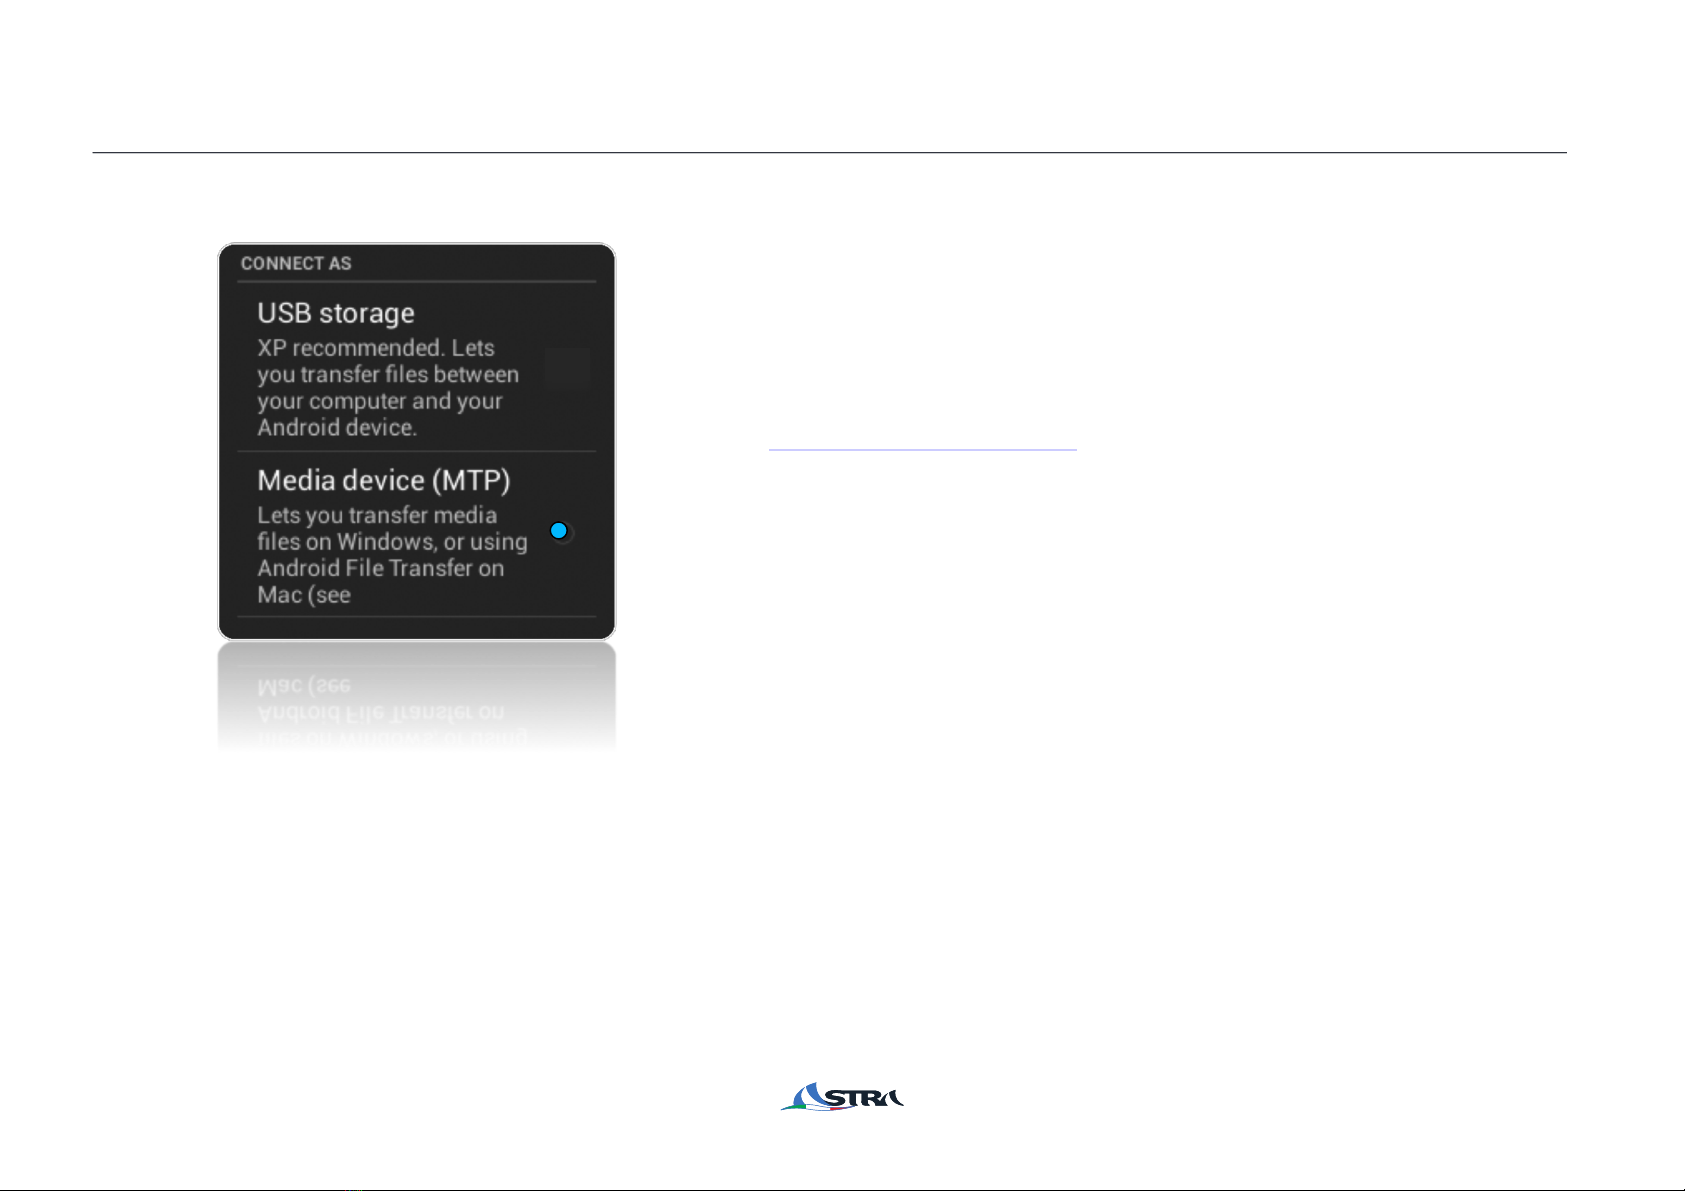Click the "CONNECT AS" section header
1685x1191 pixels.
[x=296, y=263]
